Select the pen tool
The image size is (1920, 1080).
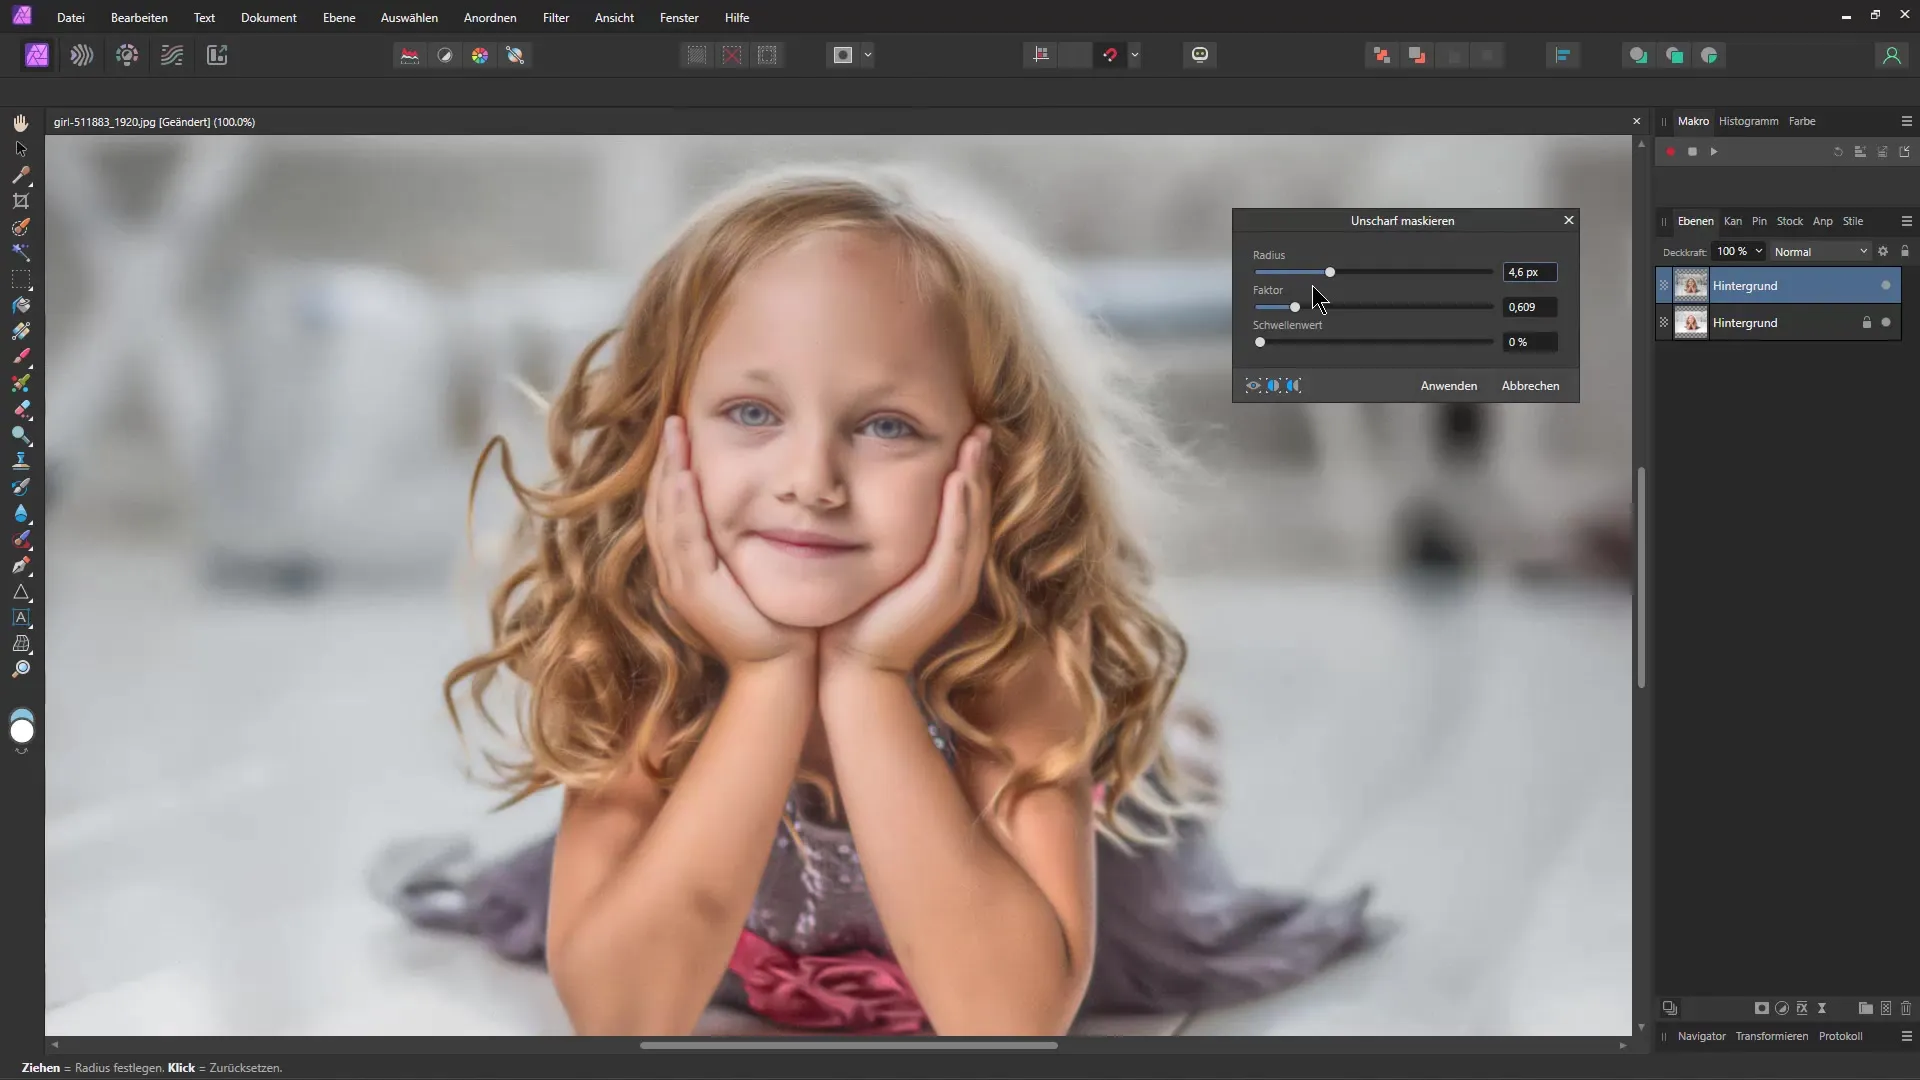(21, 565)
